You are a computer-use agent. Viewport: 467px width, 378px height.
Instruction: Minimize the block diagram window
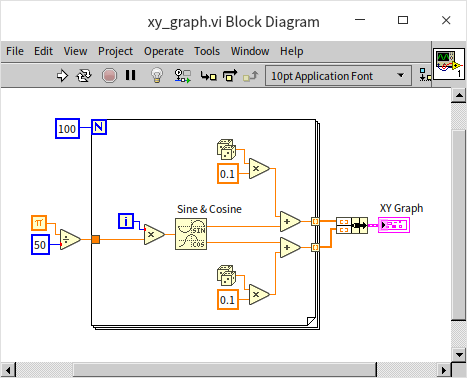[360, 20]
